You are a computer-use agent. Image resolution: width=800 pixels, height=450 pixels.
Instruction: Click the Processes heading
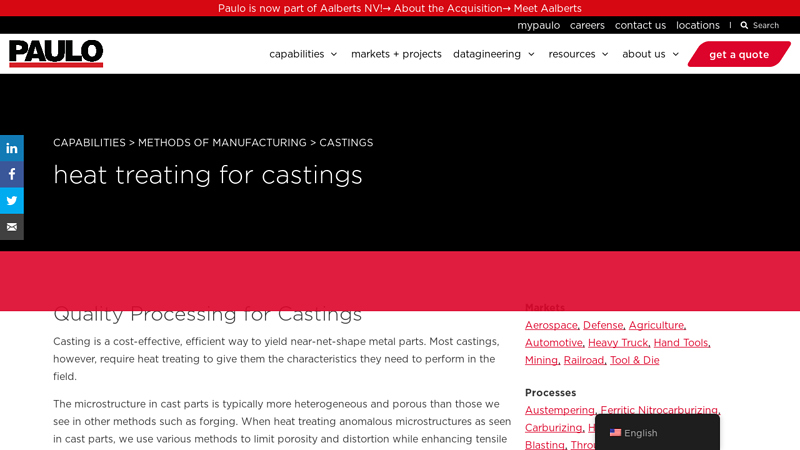pyautogui.click(x=551, y=393)
